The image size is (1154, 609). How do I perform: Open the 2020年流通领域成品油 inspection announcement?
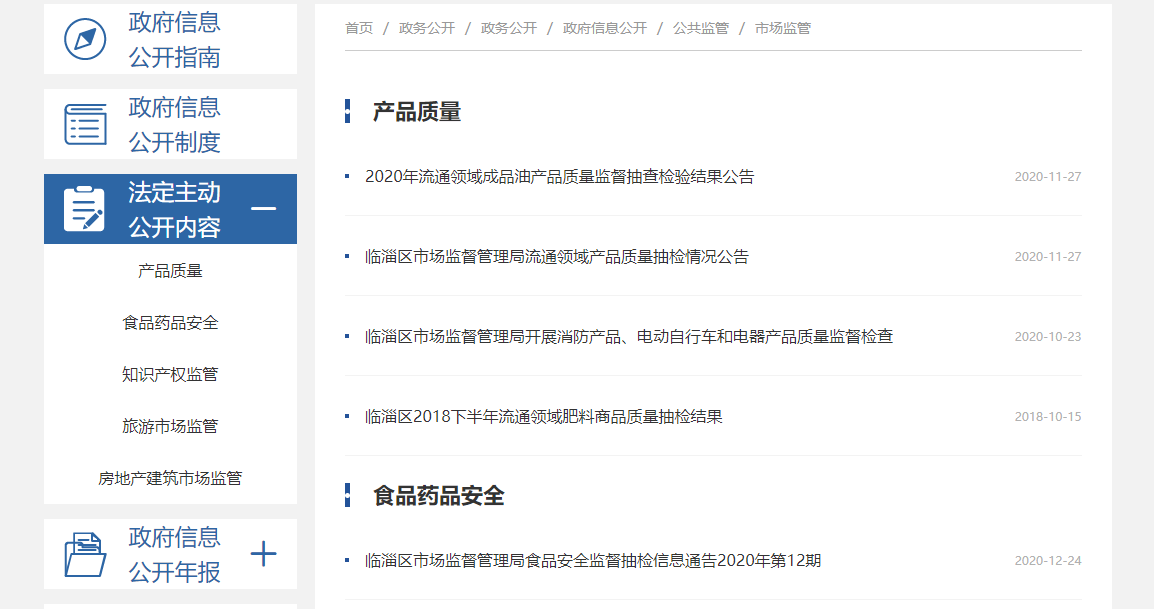coord(559,177)
